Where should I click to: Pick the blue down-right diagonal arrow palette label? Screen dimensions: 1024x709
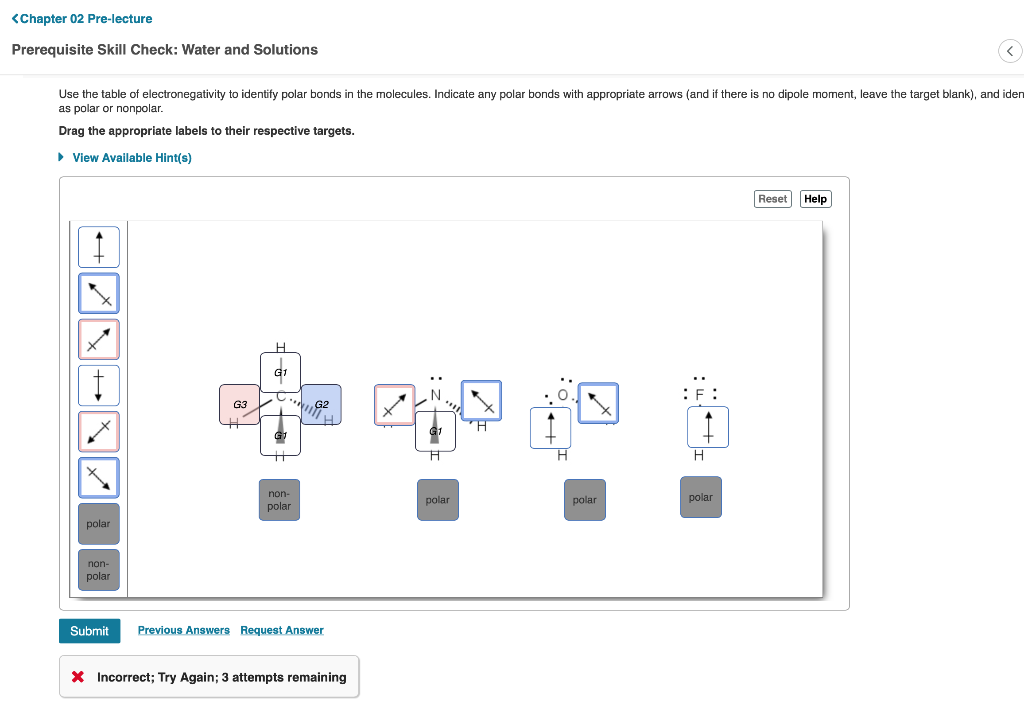(x=99, y=478)
